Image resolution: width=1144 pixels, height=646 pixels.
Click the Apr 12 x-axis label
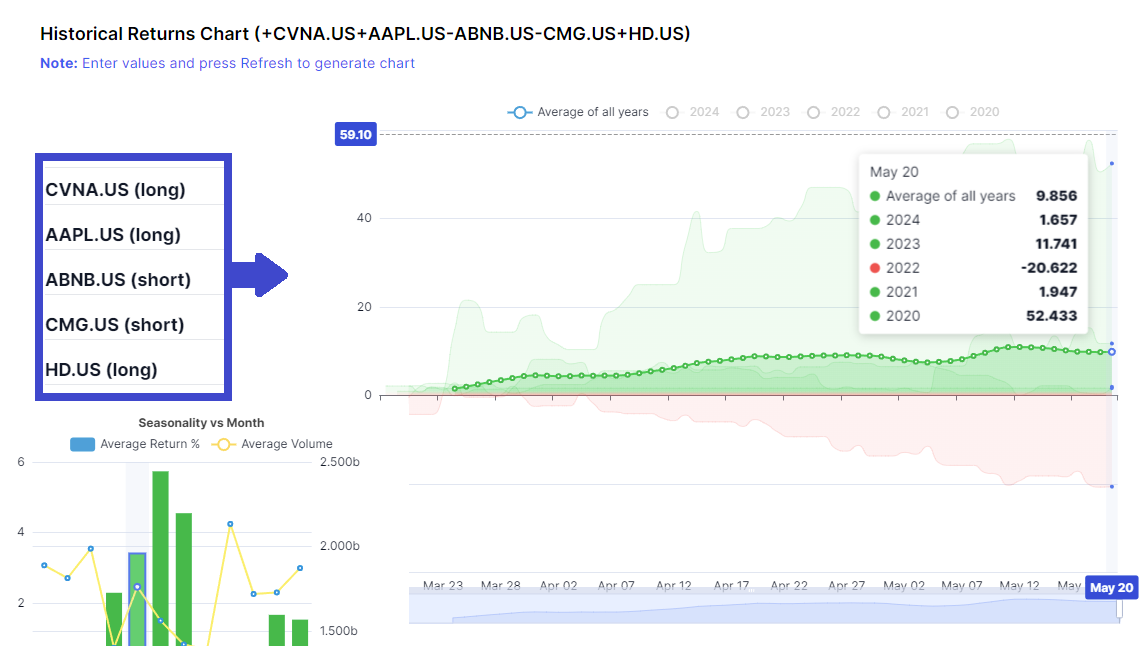[673, 585]
